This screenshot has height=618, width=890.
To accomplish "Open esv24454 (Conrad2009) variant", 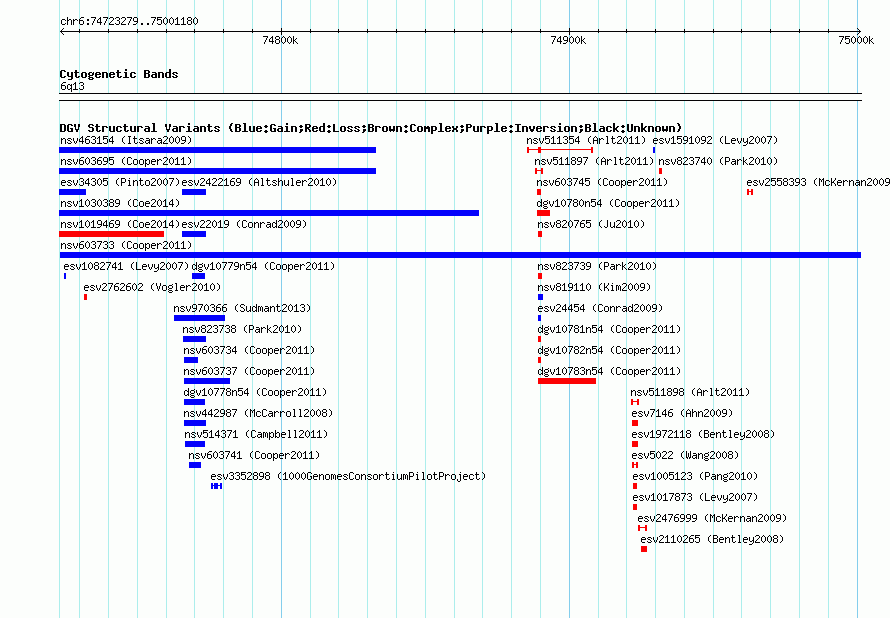I will [x=600, y=308].
